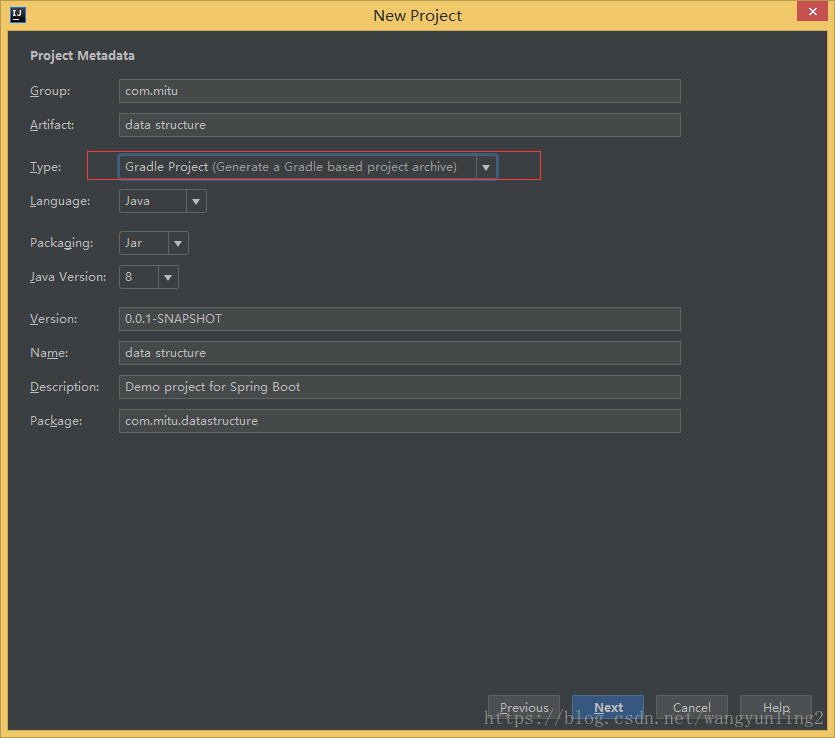Image resolution: width=835 pixels, height=738 pixels.
Task: Go back with the Previous button
Action: coord(524,707)
